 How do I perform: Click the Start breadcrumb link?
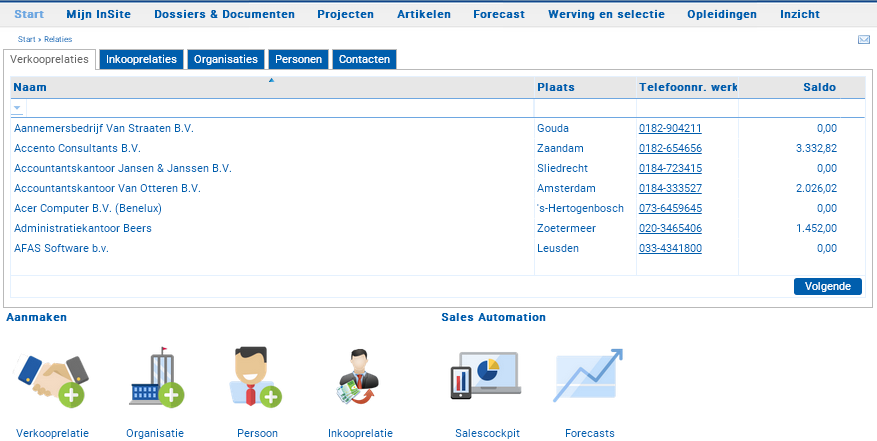tap(26, 40)
